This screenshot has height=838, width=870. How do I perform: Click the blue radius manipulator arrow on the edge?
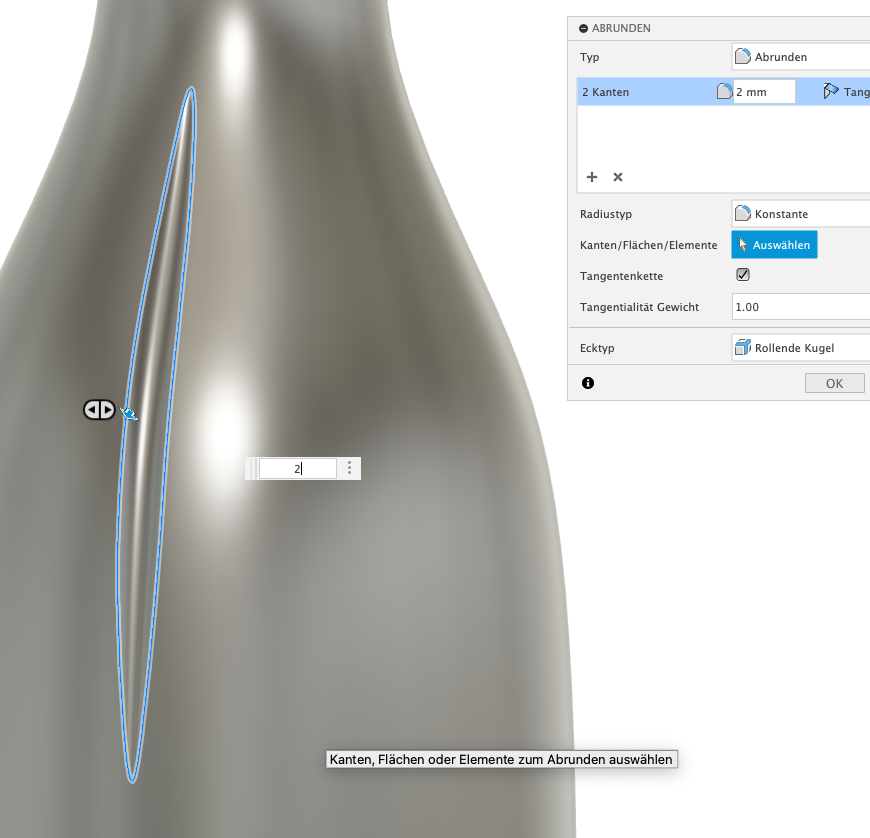[129, 413]
